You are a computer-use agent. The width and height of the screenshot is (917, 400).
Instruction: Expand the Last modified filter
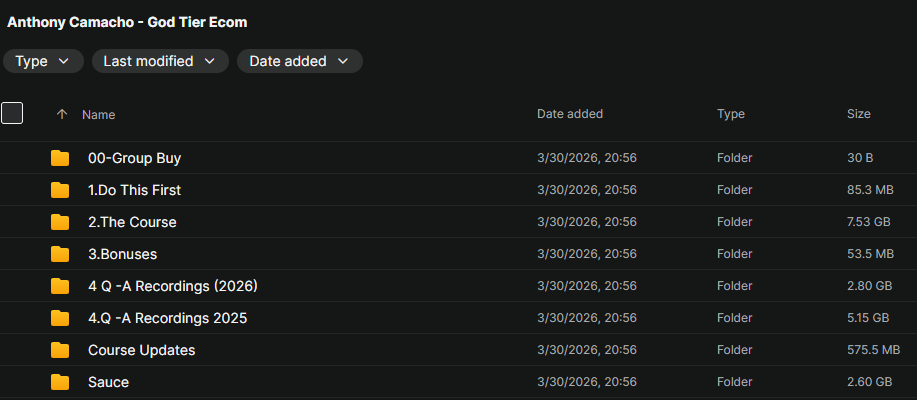159,61
